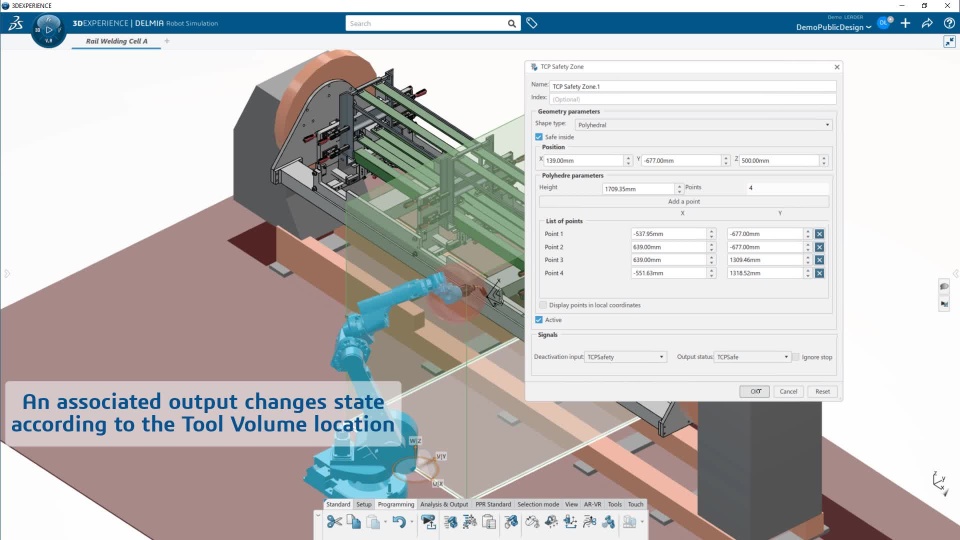Screen dimensions: 960x540
Task: Click the last greyed building icon in toolbar
Action: click(629, 522)
